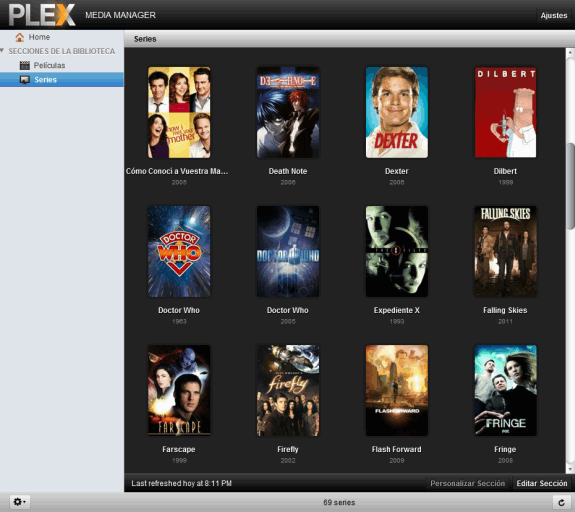This screenshot has height=512, width=575.
Task: Click 'Last refreshed hoy at 8:11 PM' text
Action: tap(182, 483)
